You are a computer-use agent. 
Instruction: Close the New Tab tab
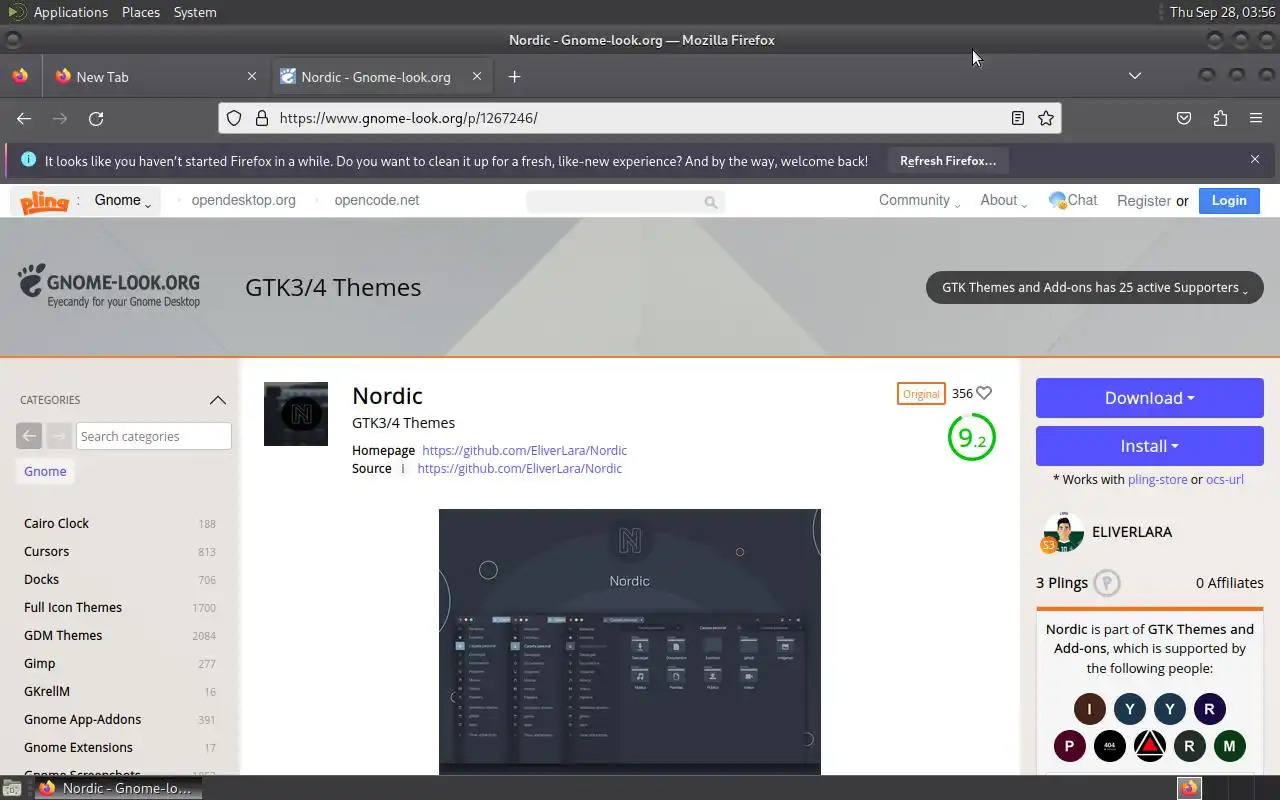point(252,76)
